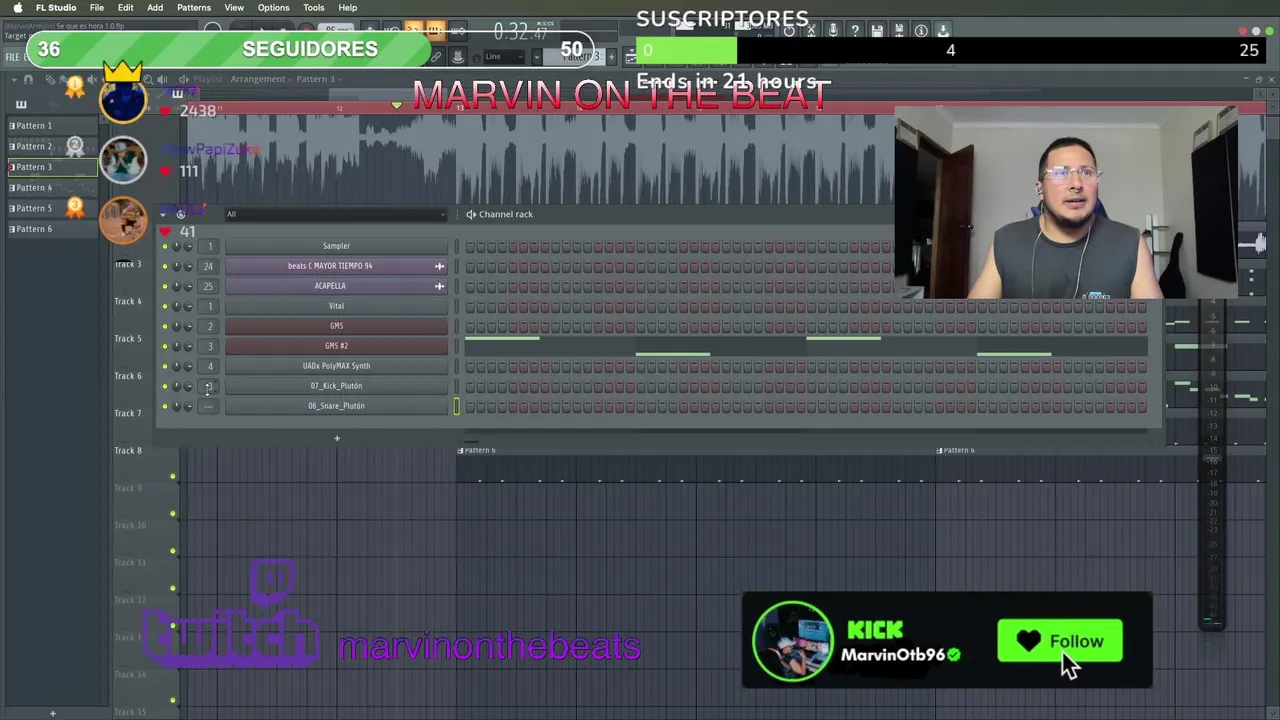Viewport: 1280px width, 720px height.
Task: Click mixer track number 25 for ACAPELLA
Action: 208,286
